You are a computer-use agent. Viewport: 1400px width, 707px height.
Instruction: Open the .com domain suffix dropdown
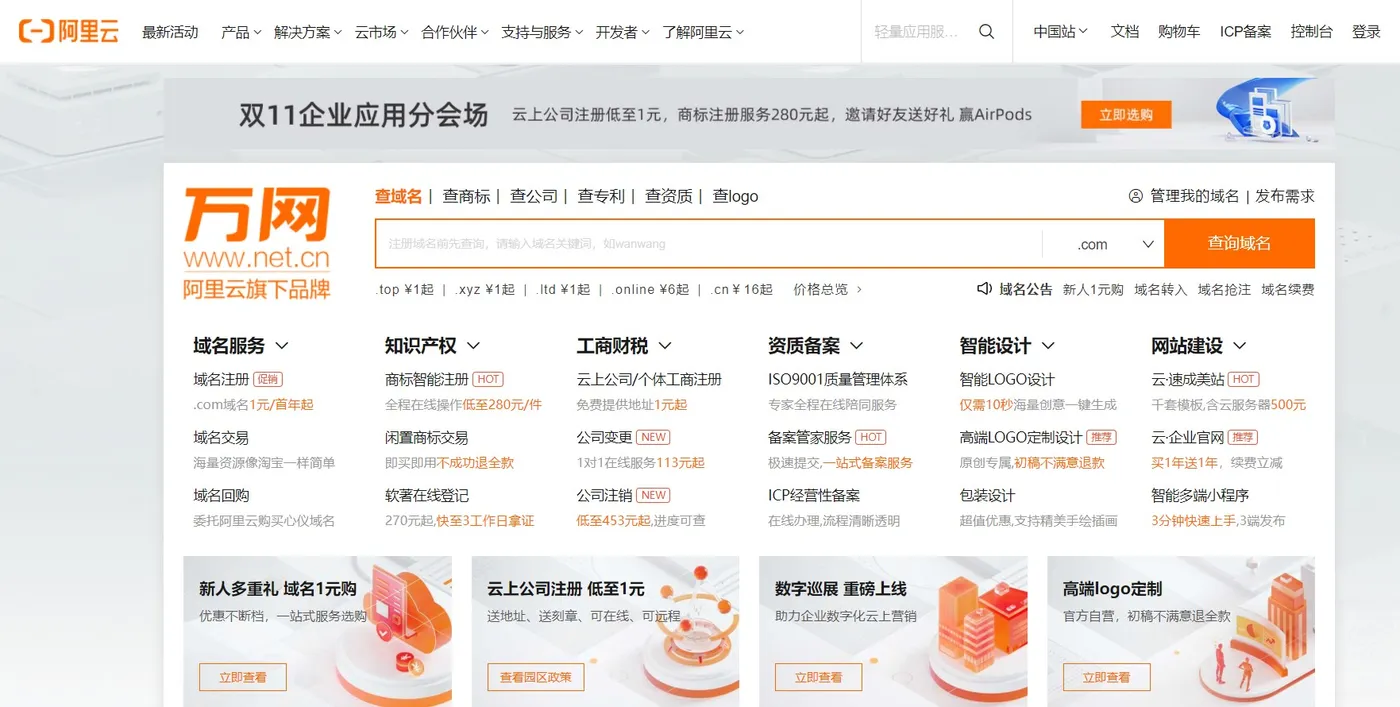click(1103, 244)
